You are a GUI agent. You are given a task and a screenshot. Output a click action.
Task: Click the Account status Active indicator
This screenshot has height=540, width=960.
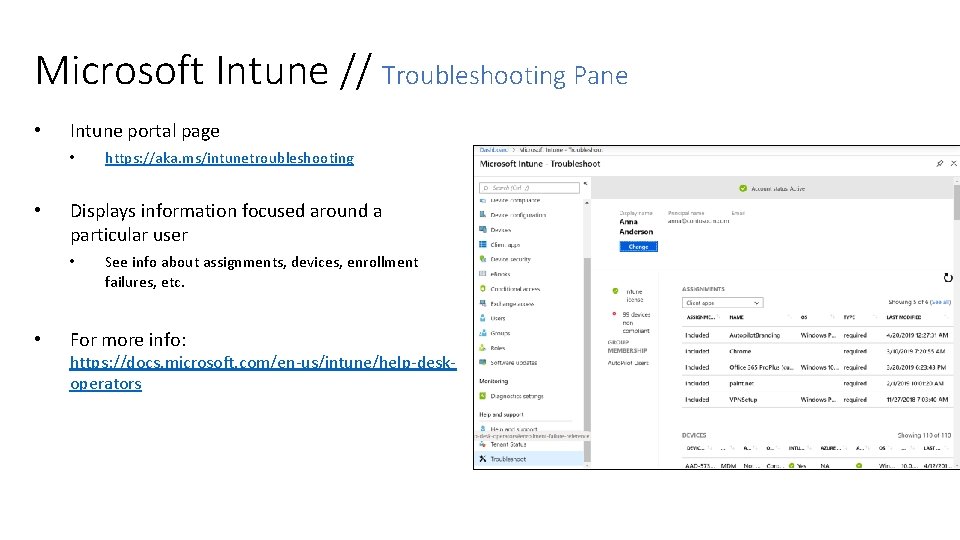(x=771, y=189)
